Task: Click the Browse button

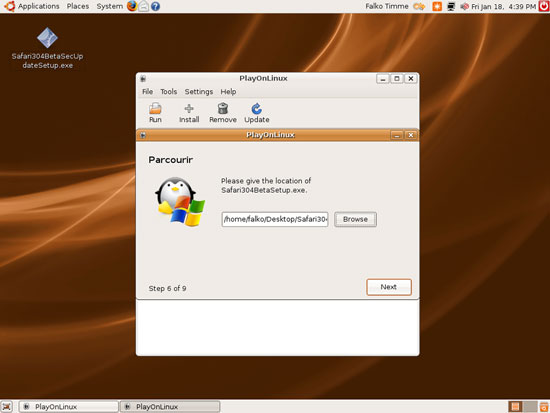Action: [x=355, y=219]
